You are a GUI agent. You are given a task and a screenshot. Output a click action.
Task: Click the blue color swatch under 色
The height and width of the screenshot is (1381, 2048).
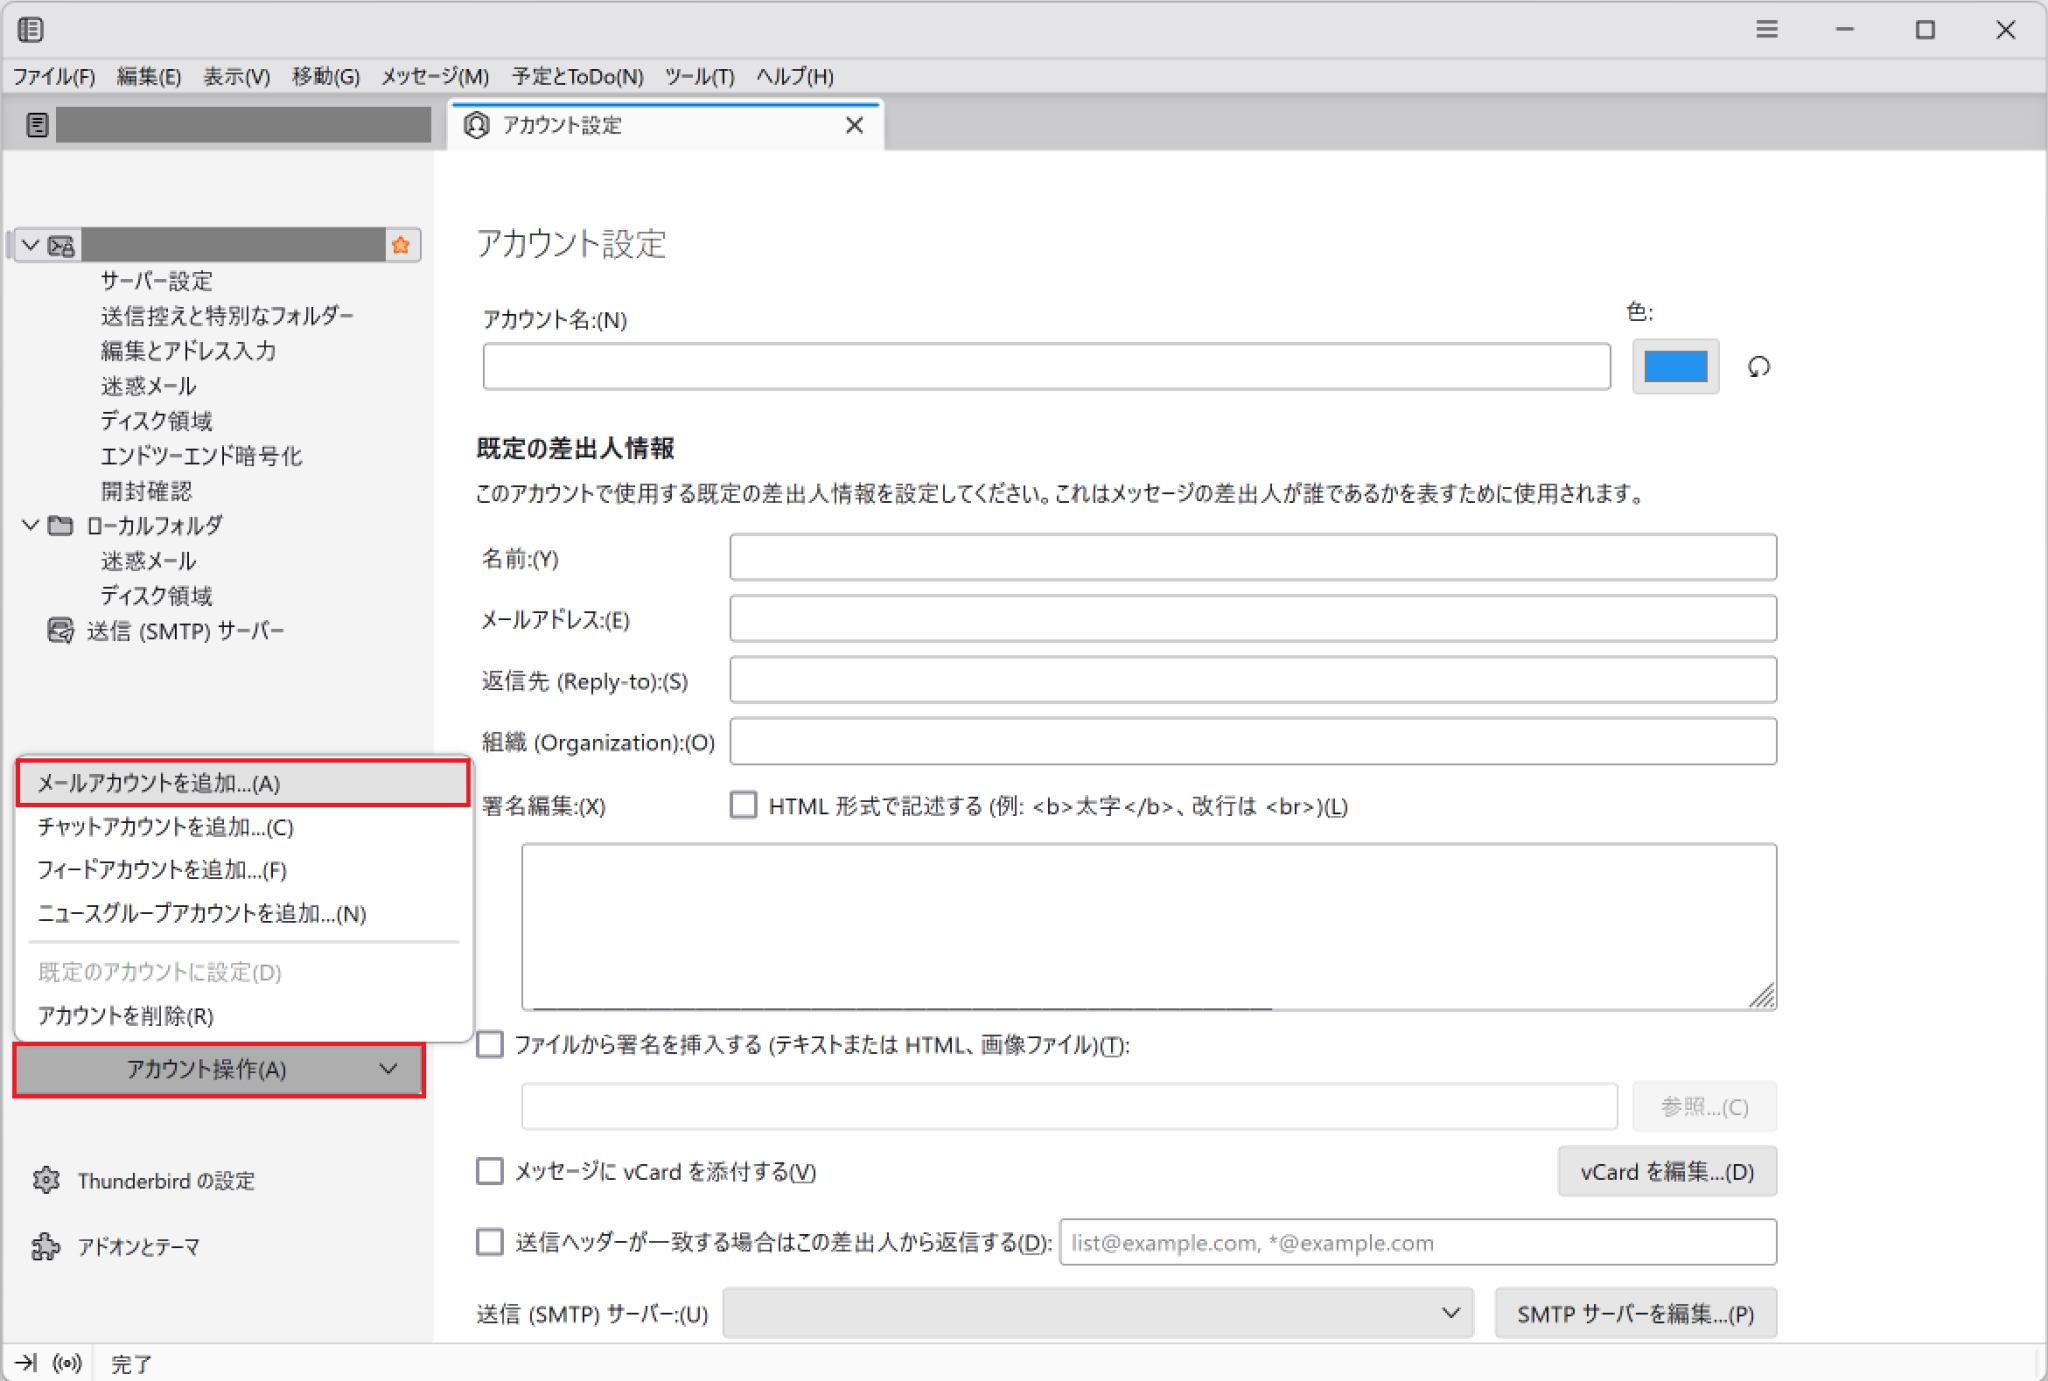pyautogui.click(x=1675, y=367)
